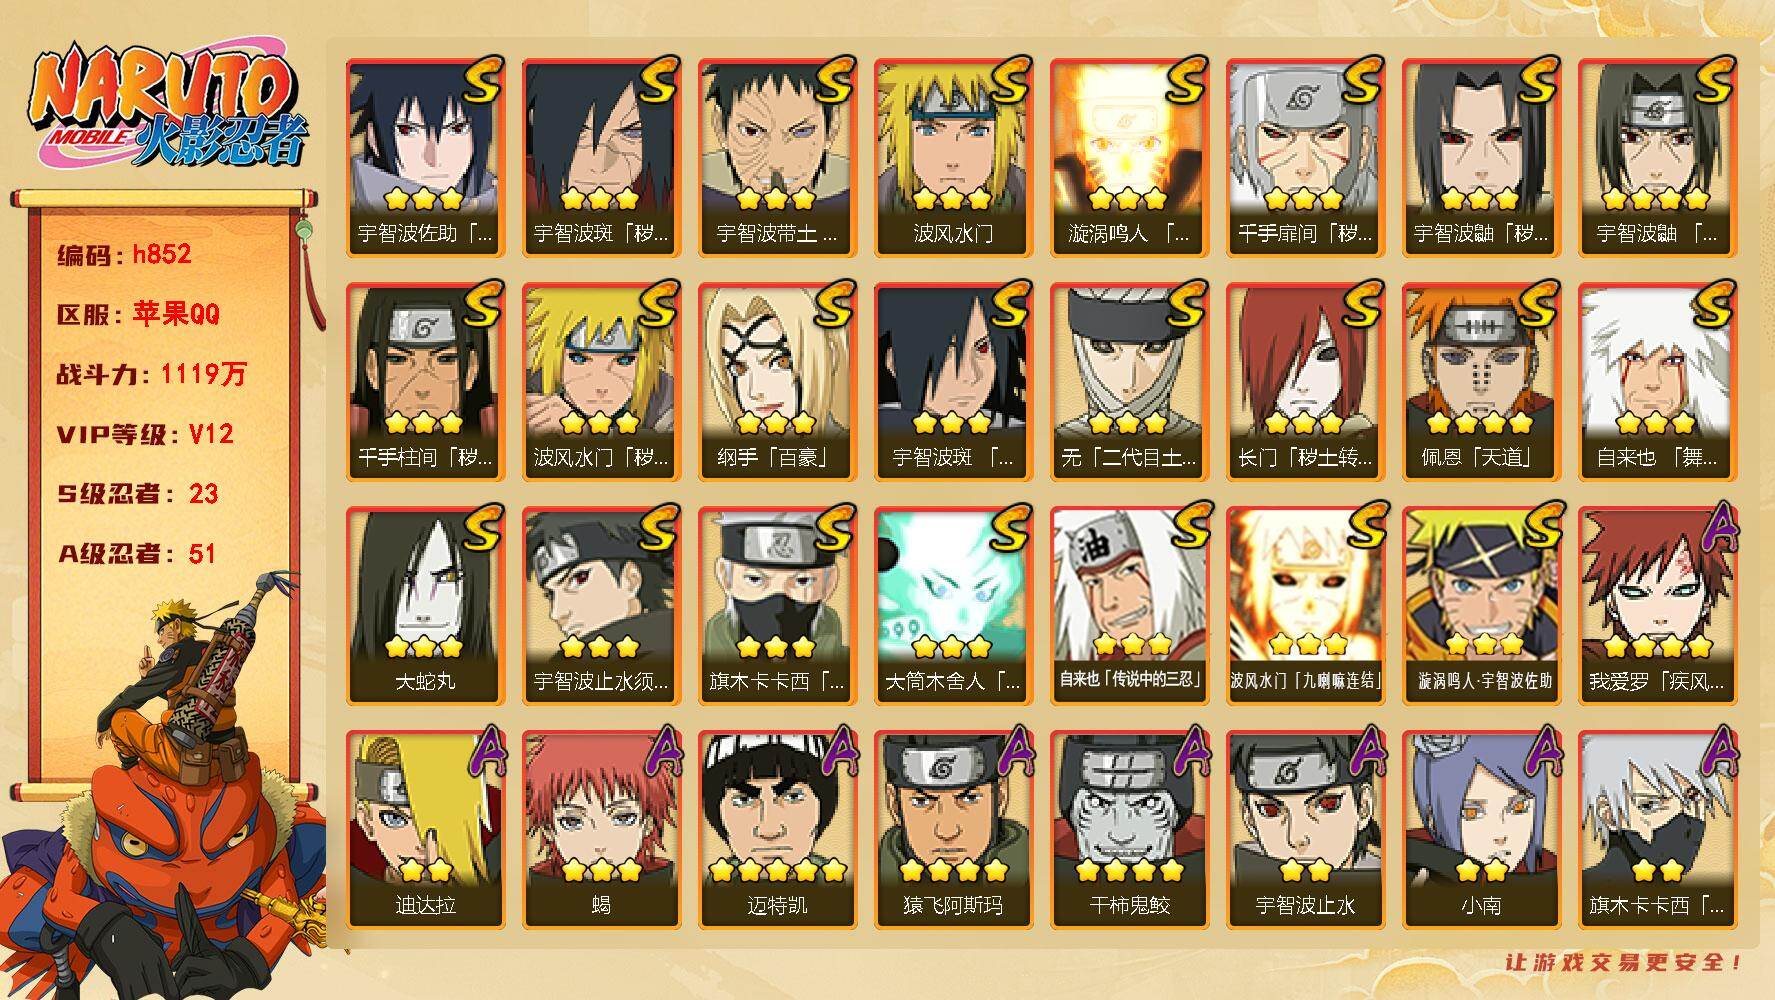
Task: Select the 迈特凯 A-rank card
Action: pyautogui.click(x=778, y=829)
